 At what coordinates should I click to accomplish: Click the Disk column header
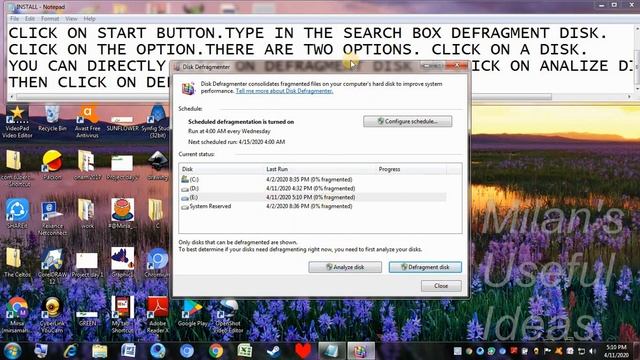tap(222, 169)
